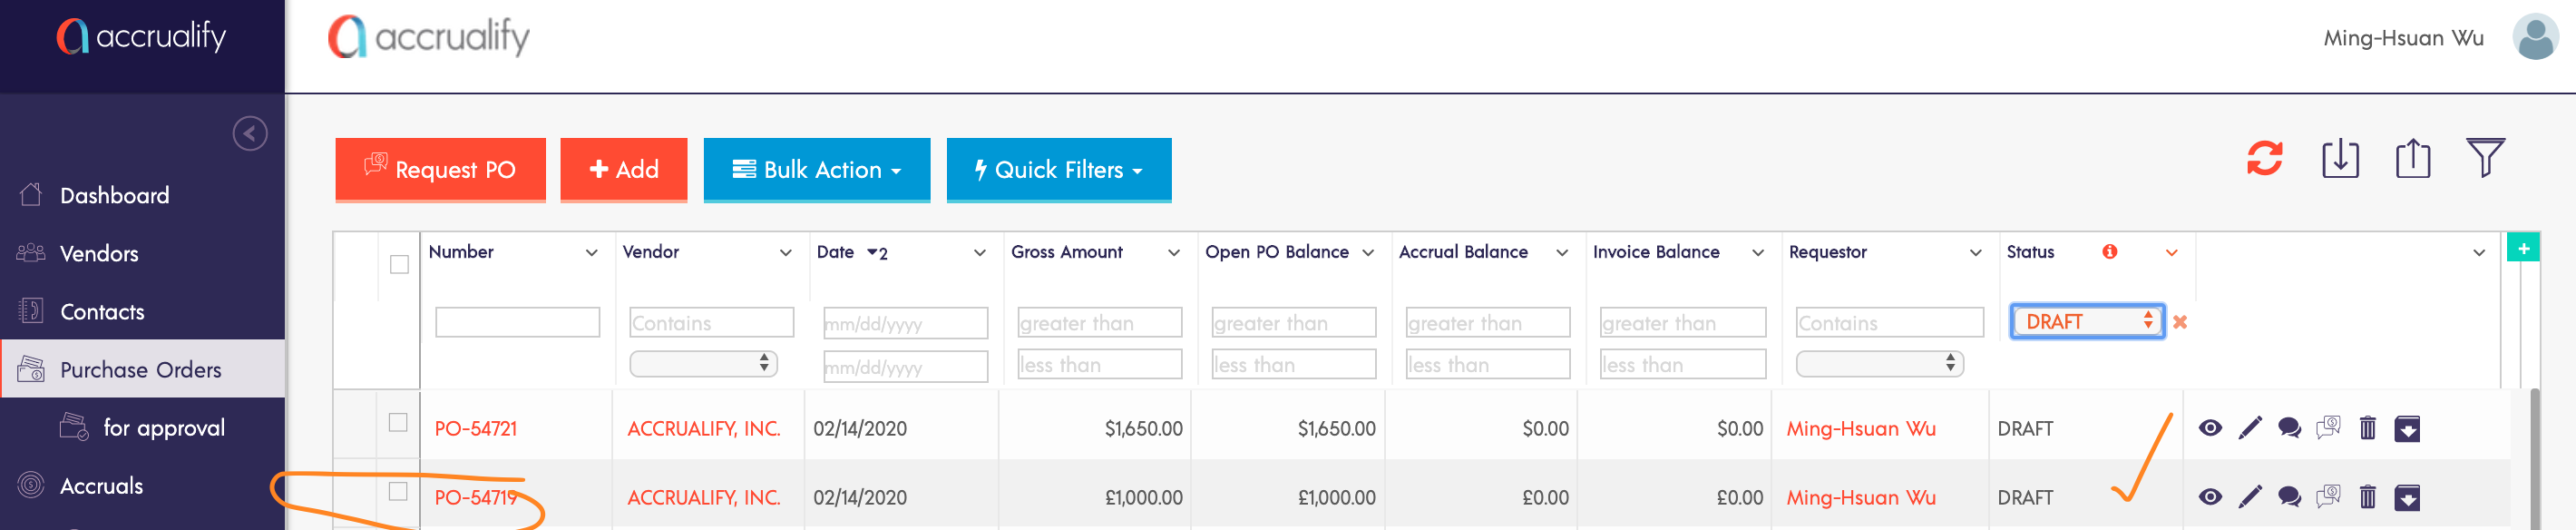The height and width of the screenshot is (530, 2576).
Task: Delete PO-54719 using the trash icon
Action: (2367, 497)
